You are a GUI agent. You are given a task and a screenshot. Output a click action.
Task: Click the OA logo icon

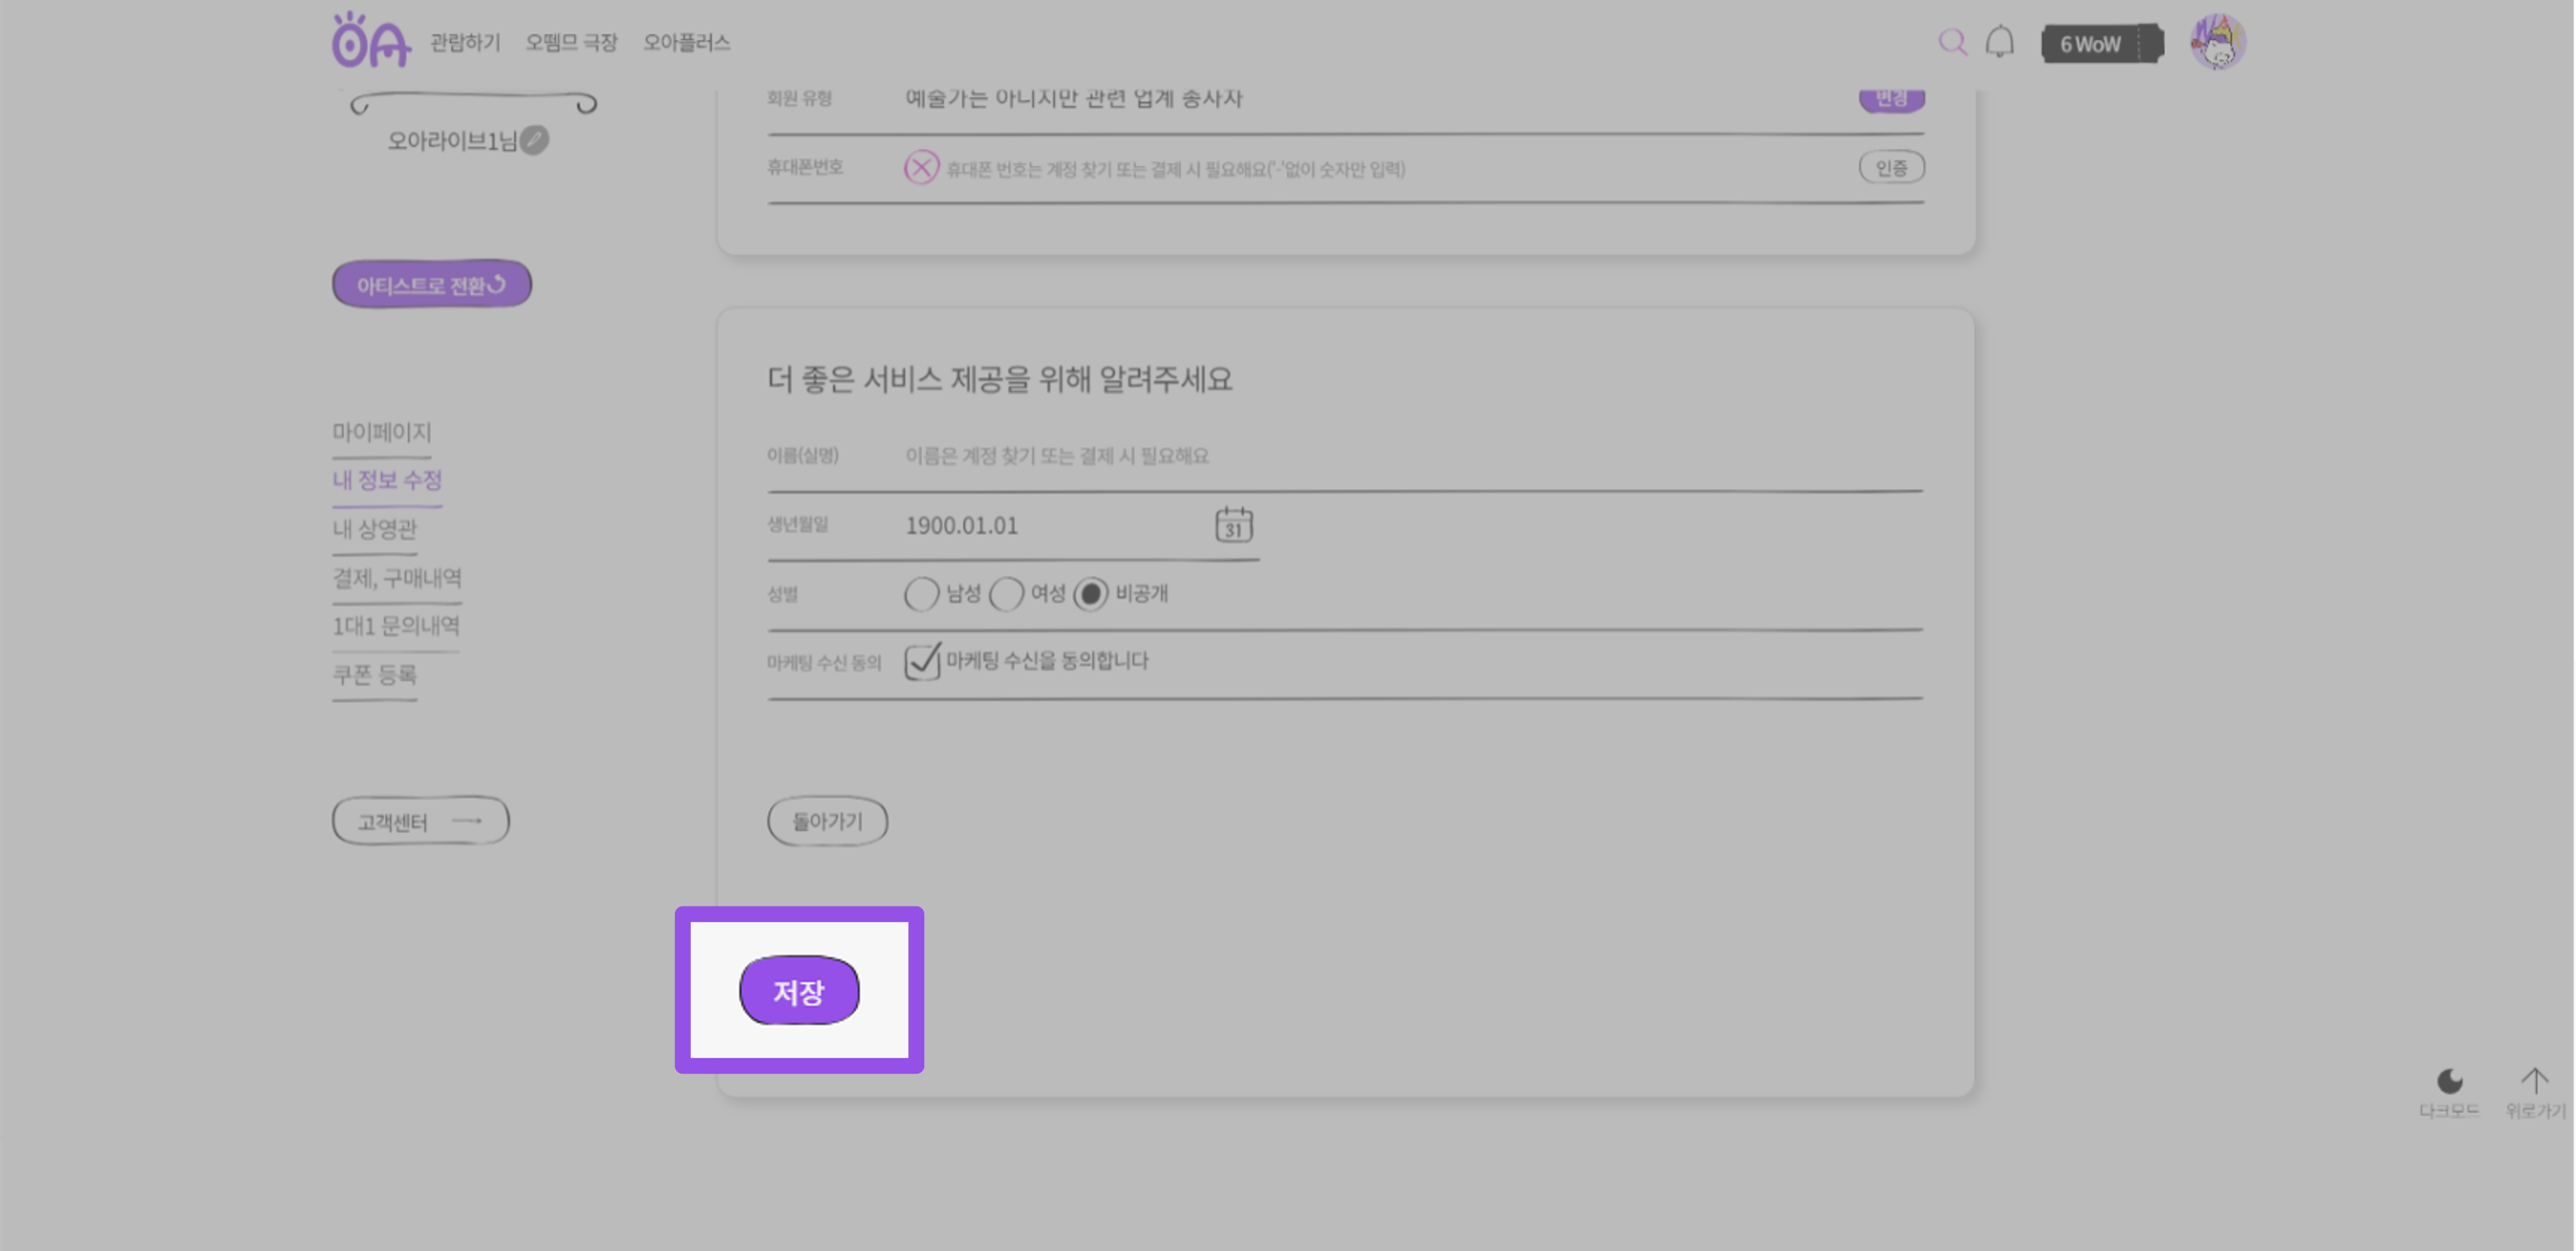click(x=371, y=41)
